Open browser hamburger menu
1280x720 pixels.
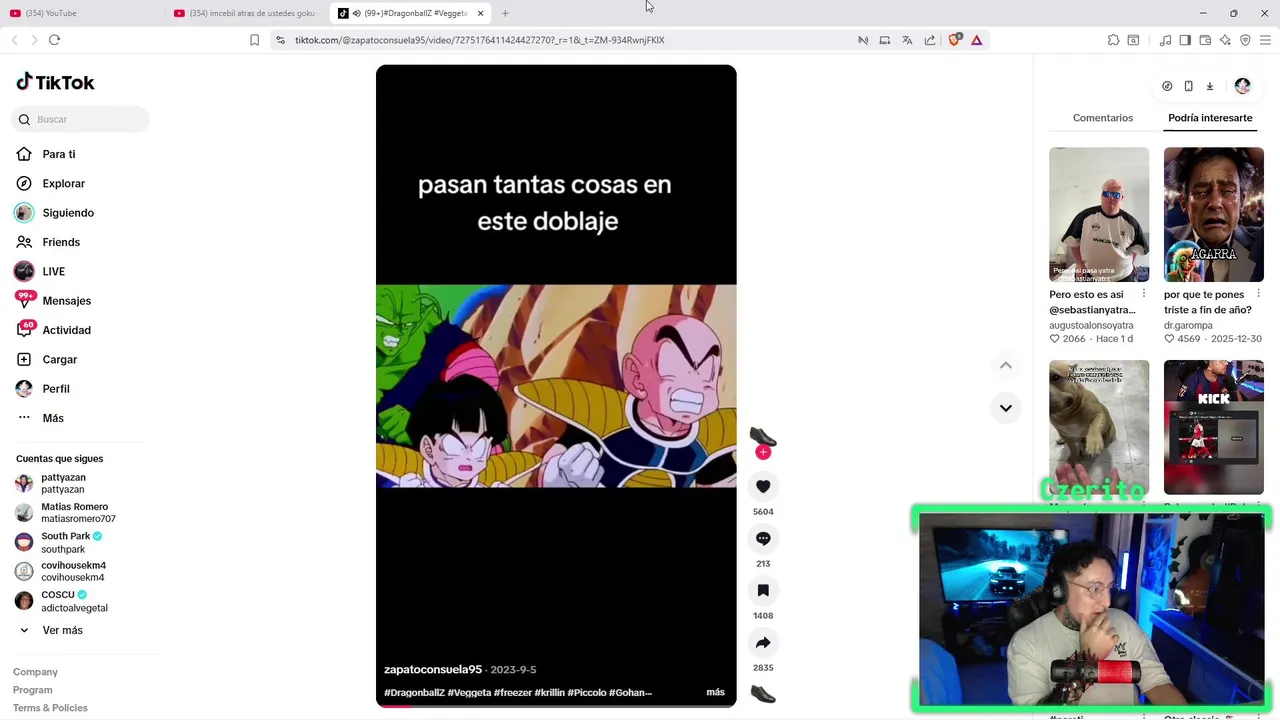coord(1265,40)
